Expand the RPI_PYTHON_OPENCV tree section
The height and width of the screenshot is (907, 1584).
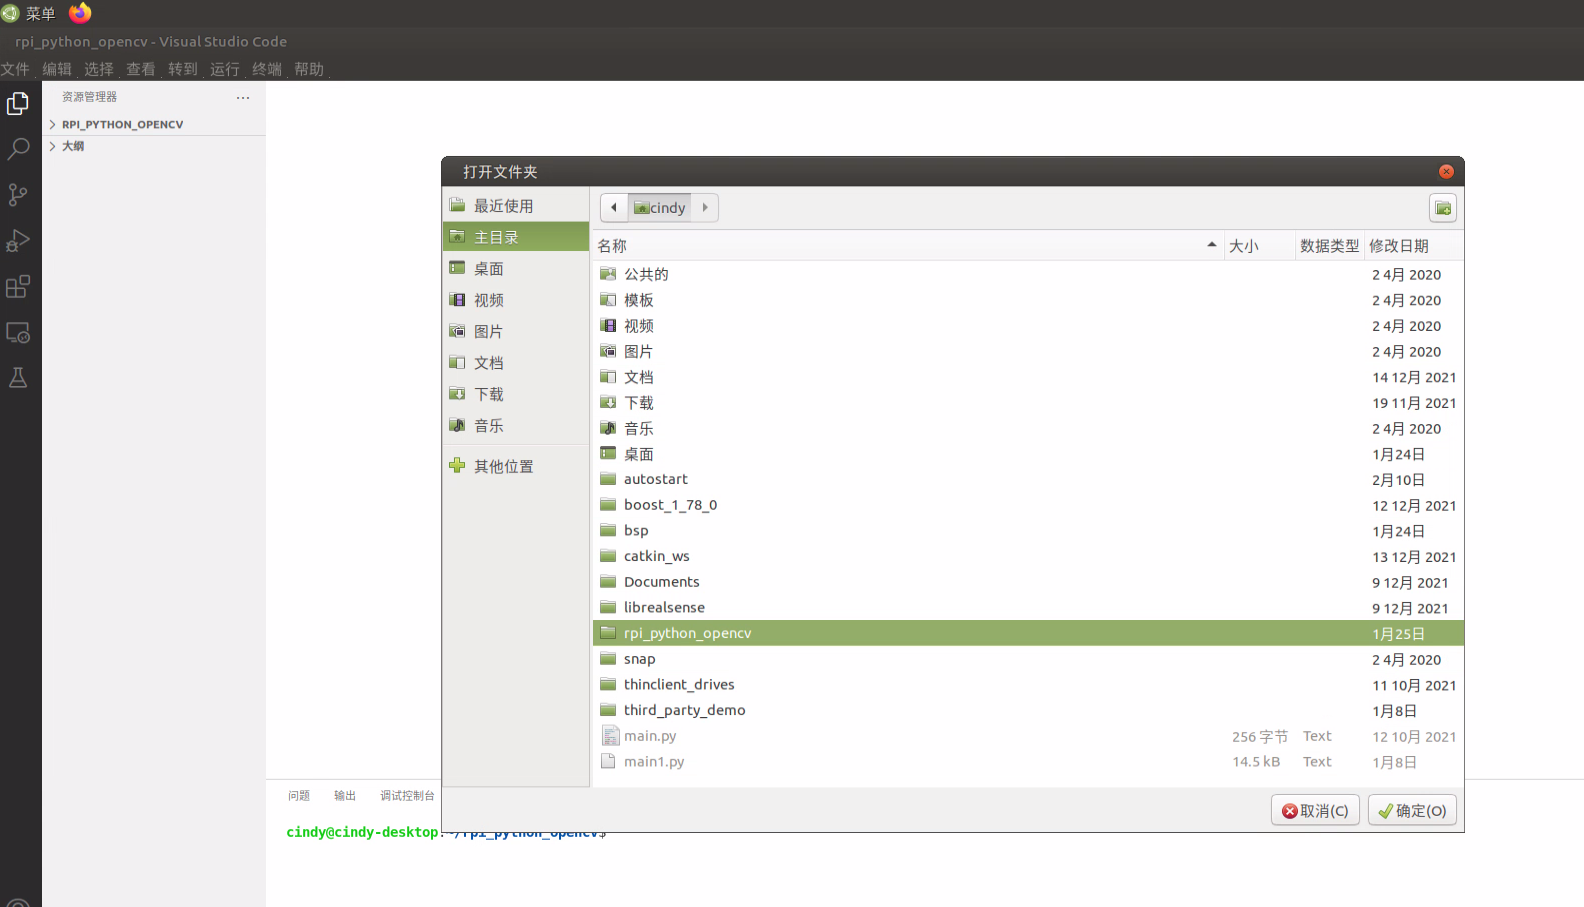click(x=154, y=125)
